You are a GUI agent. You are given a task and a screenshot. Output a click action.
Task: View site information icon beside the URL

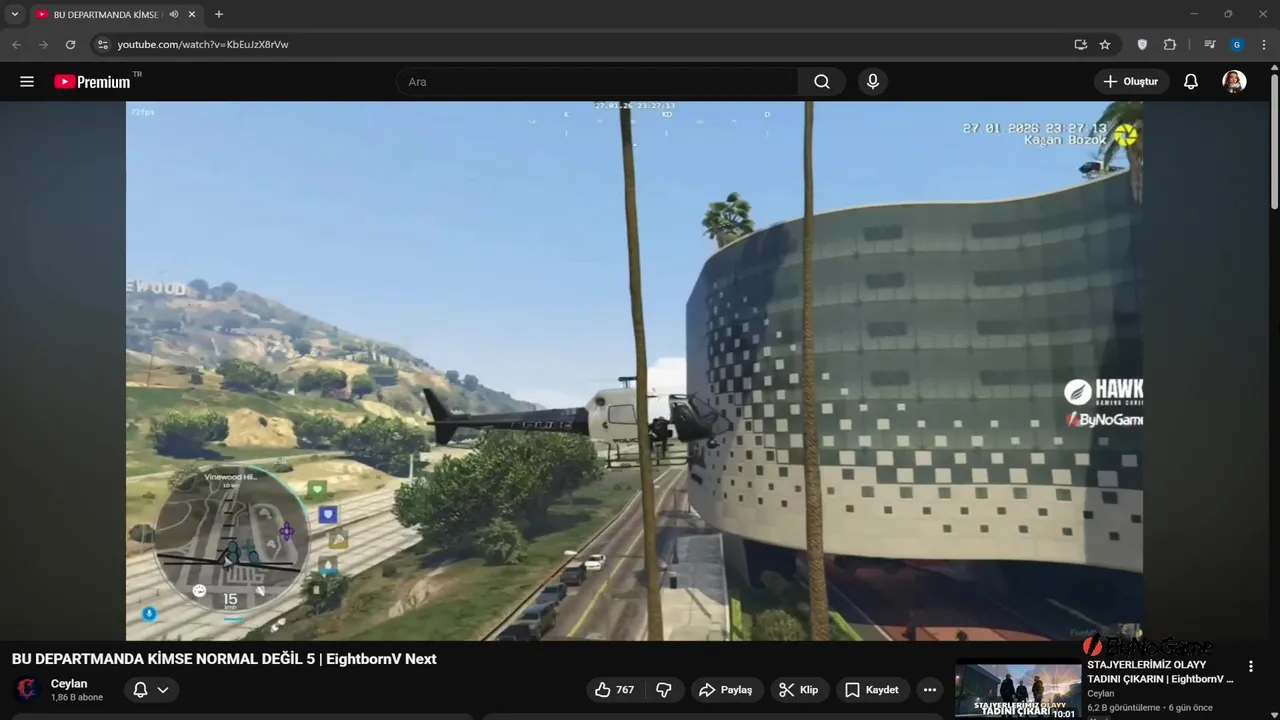click(x=101, y=44)
